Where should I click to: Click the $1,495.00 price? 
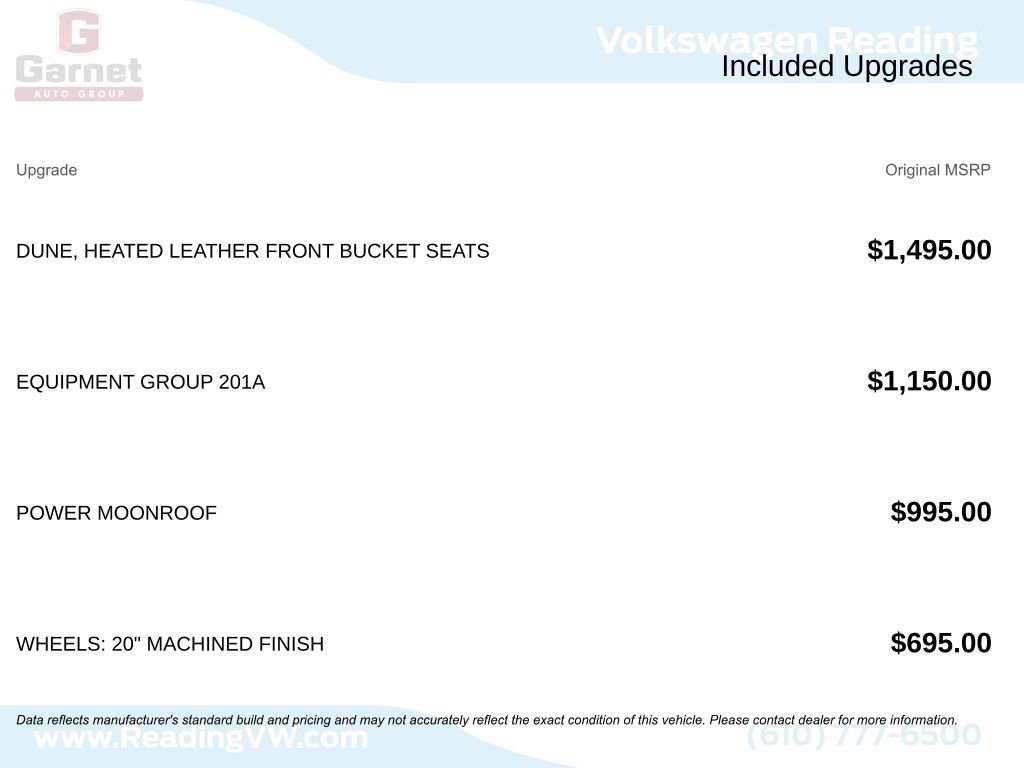pyautogui.click(x=929, y=250)
